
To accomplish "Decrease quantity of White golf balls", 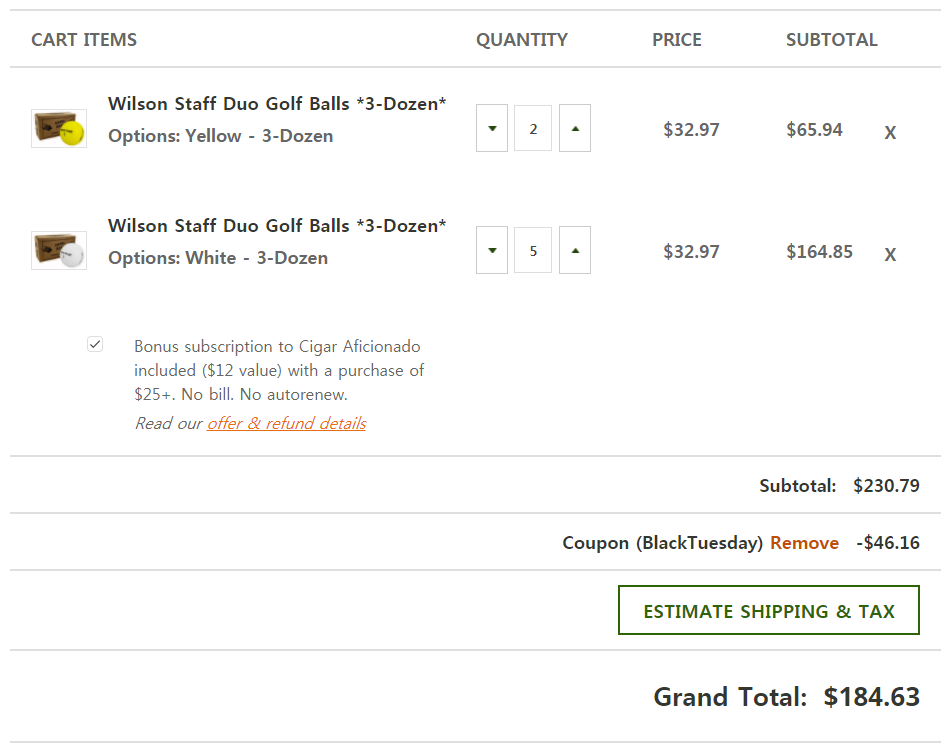I will point(492,250).
